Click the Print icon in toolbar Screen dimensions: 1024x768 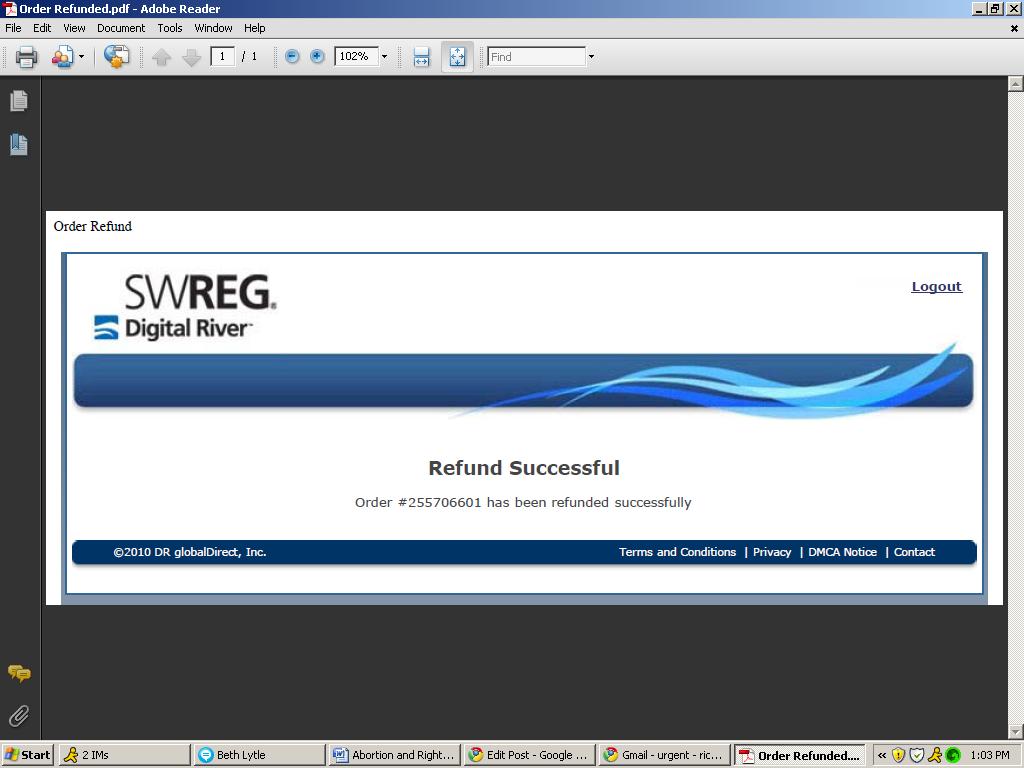(27, 57)
